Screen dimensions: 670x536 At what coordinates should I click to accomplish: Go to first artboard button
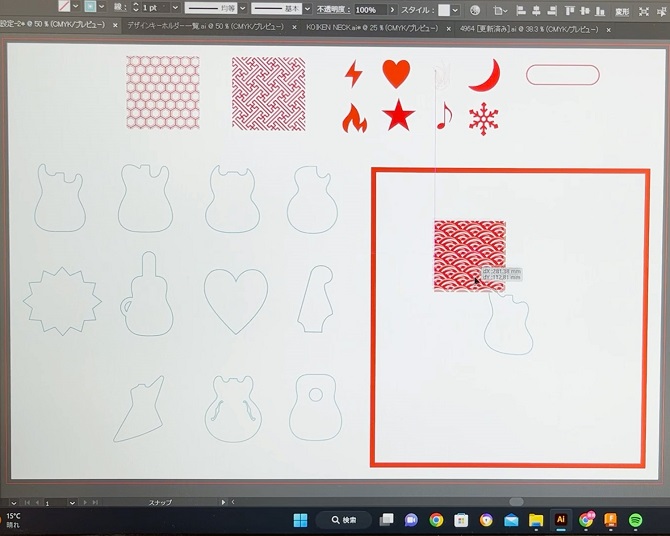coord(27,503)
